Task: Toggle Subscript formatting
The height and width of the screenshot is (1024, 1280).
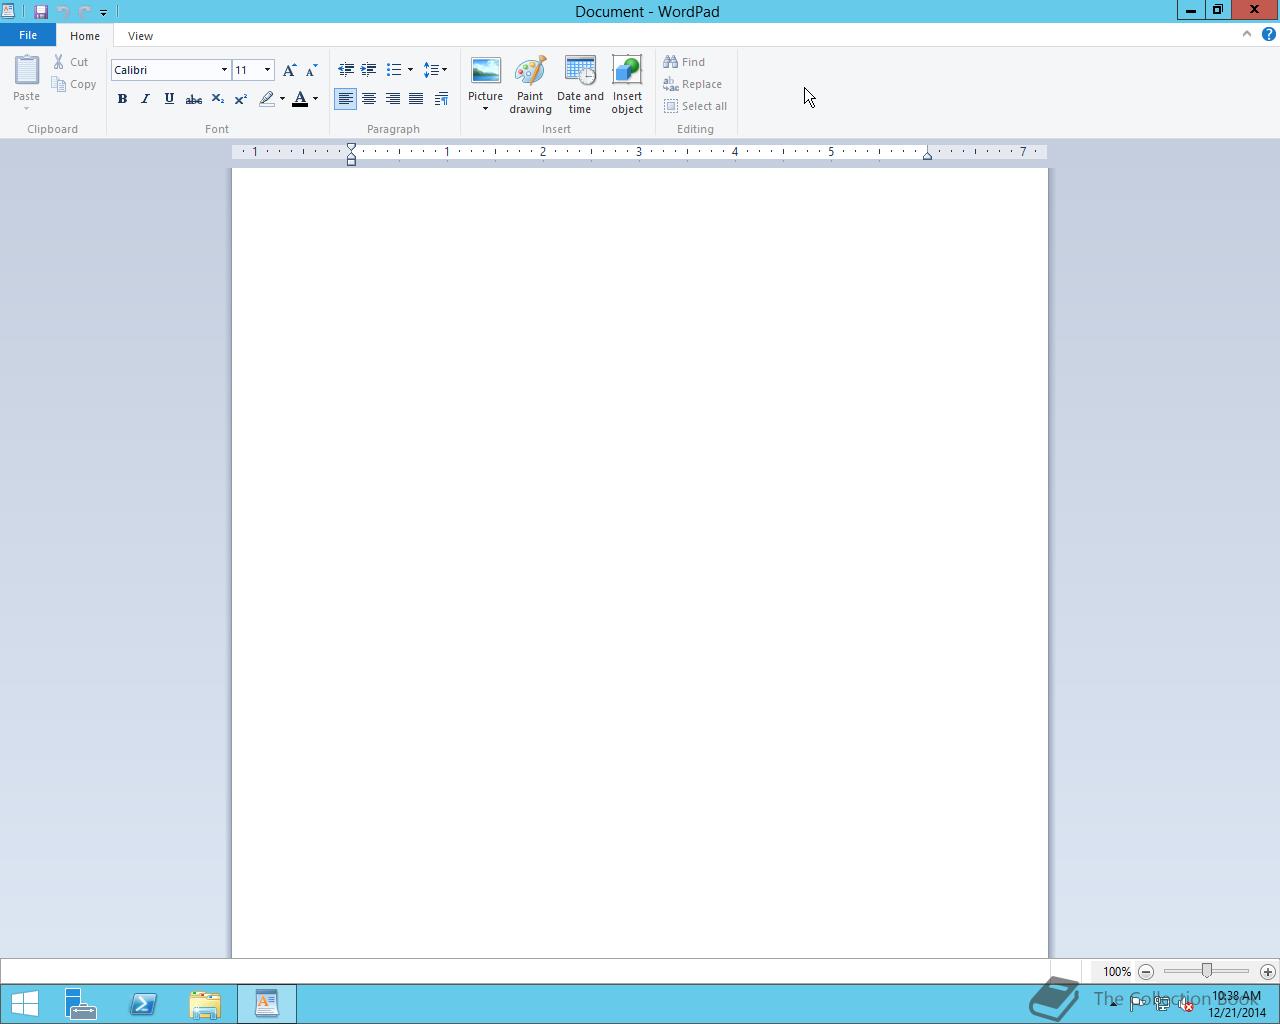Action: (x=217, y=99)
